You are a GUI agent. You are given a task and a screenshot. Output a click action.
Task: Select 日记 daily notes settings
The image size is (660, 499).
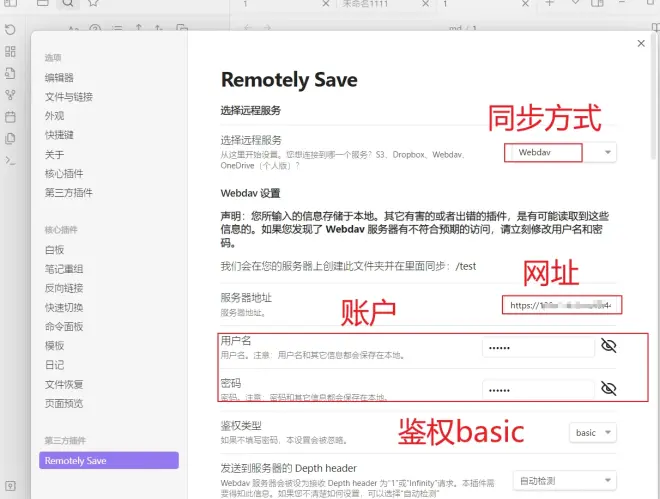pos(54,365)
